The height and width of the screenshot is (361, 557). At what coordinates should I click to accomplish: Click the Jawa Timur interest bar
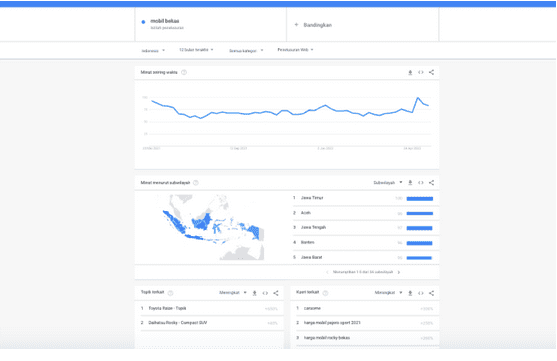click(x=420, y=199)
